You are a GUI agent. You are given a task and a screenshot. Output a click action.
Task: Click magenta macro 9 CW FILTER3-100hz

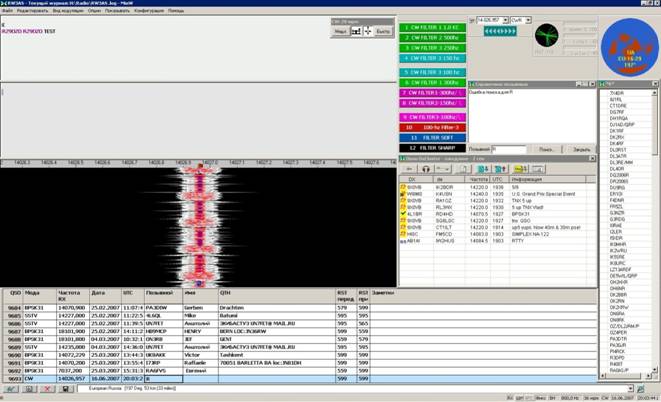433,117
